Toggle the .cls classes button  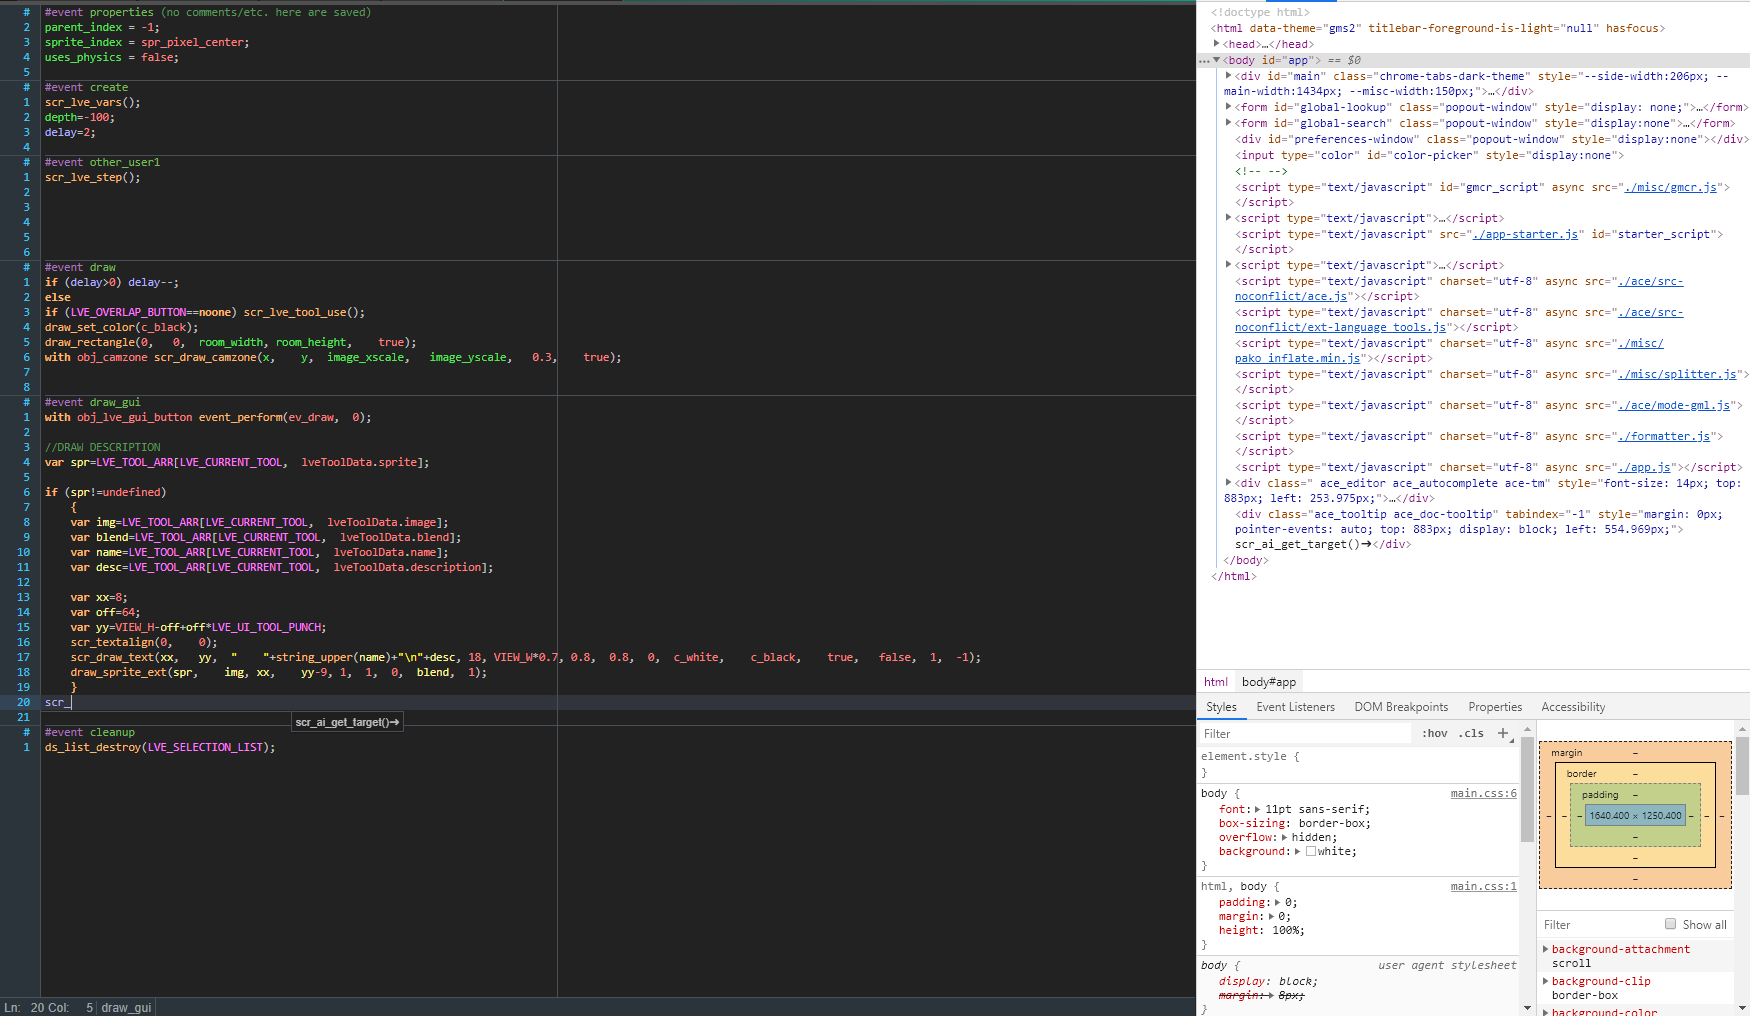[x=1471, y=733]
